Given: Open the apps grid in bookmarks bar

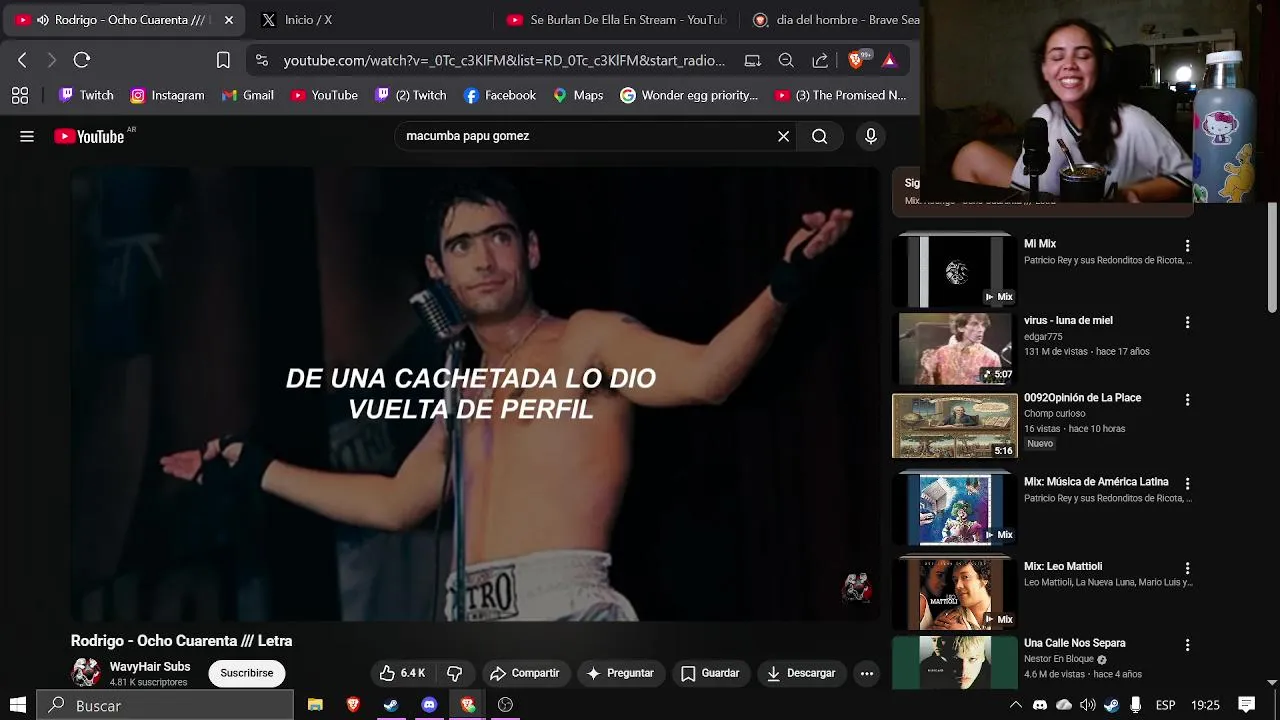Looking at the screenshot, I should pos(20,95).
